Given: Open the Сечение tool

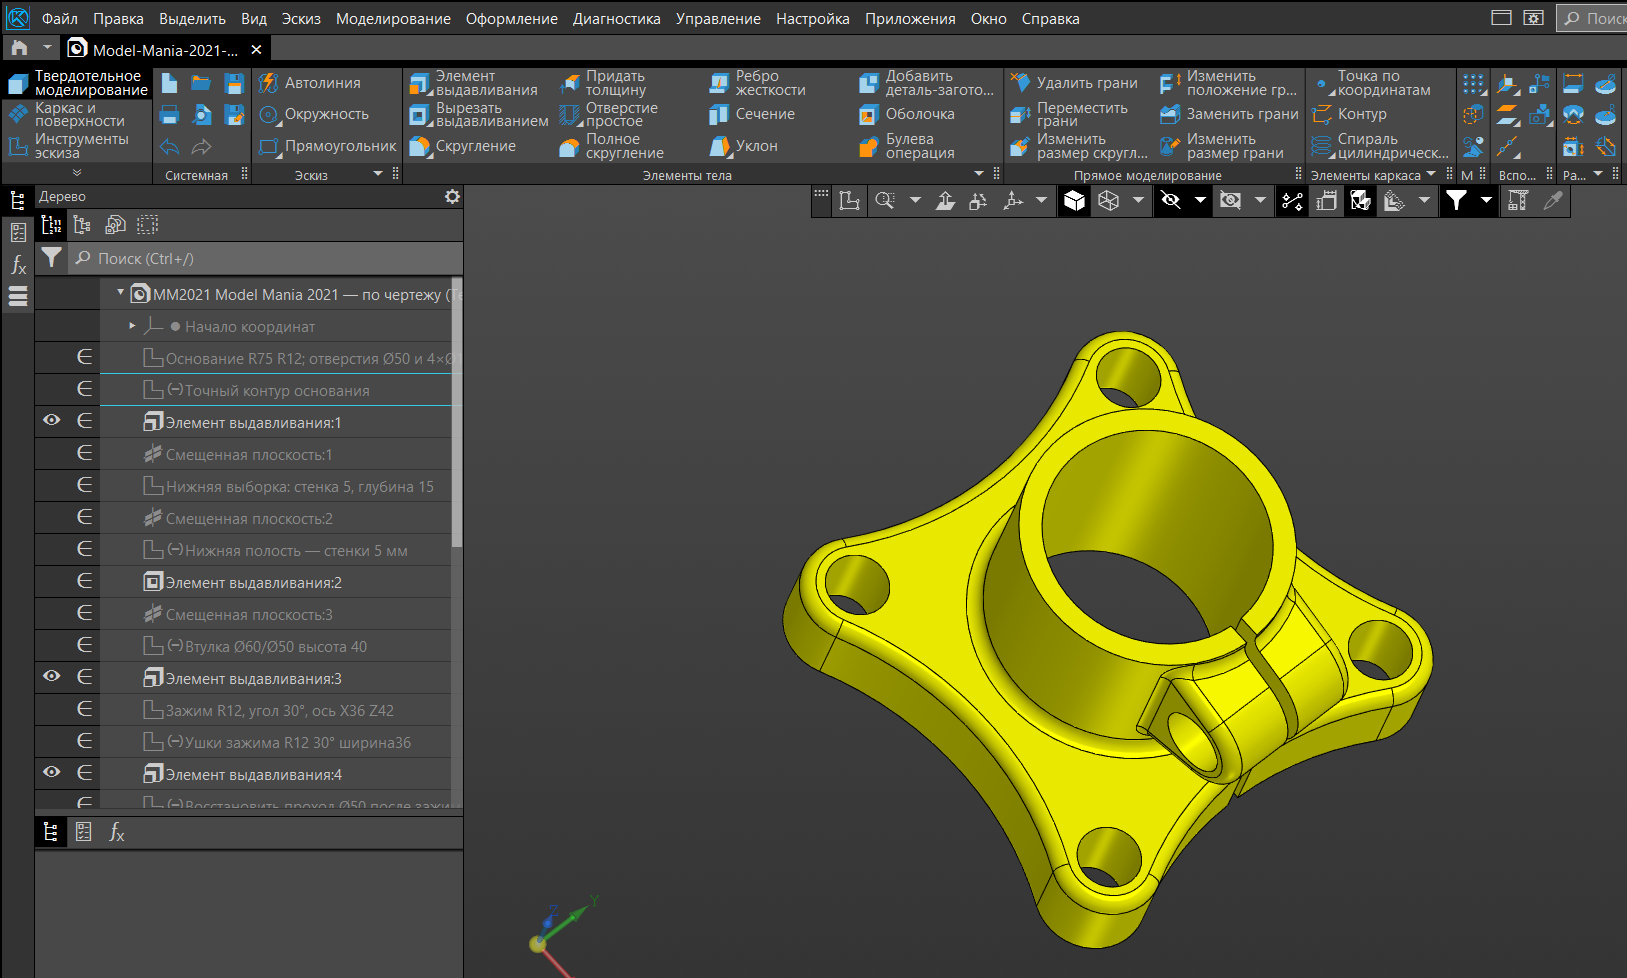Looking at the screenshot, I should (x=752, y=114).
